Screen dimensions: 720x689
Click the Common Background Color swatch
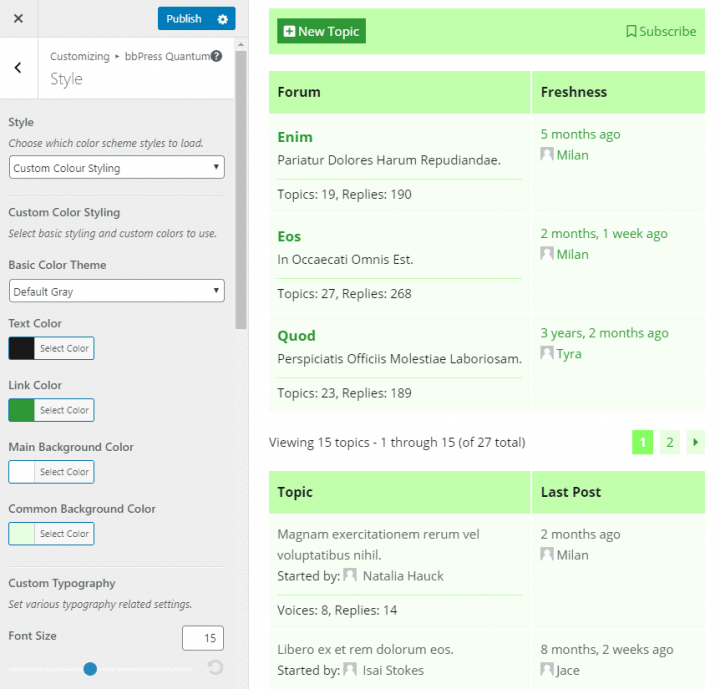pyautogui.click(x=22, y=534)
